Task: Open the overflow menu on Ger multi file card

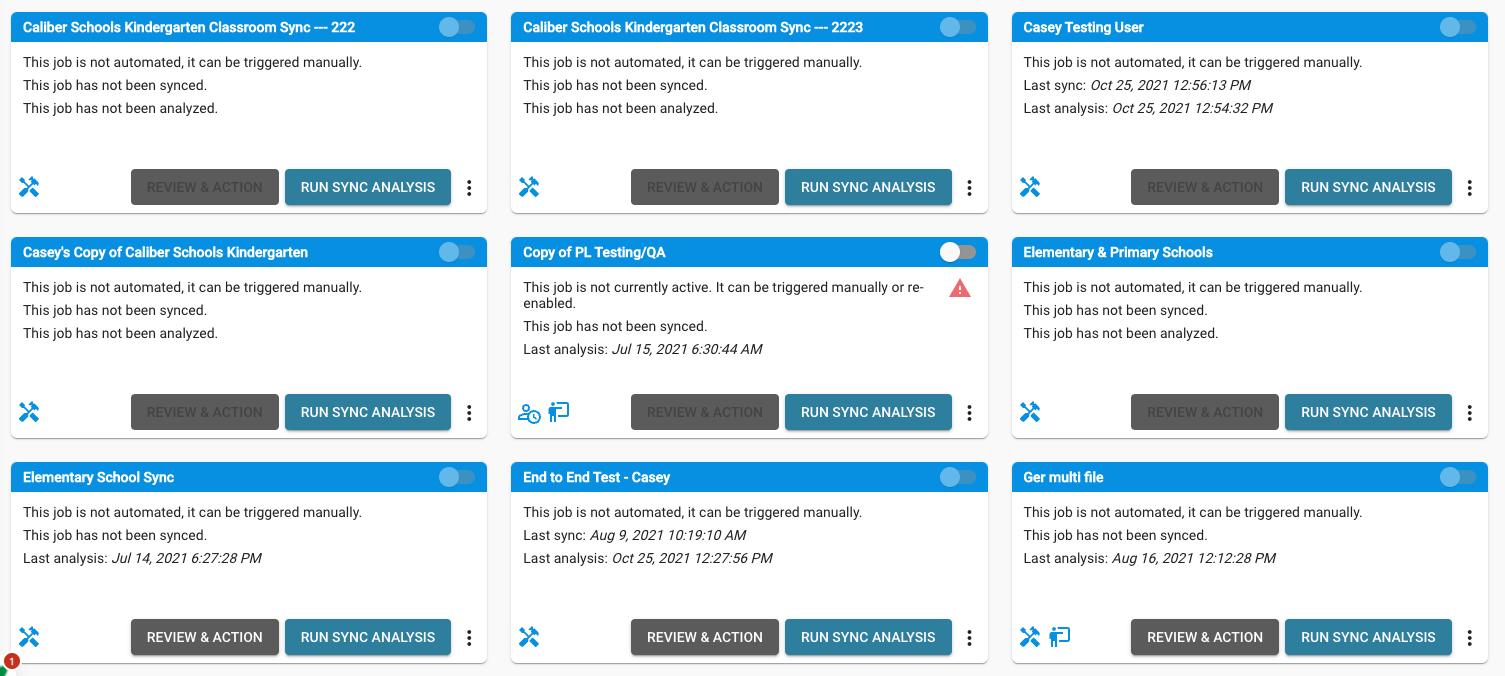Action: pos(1469,637)
